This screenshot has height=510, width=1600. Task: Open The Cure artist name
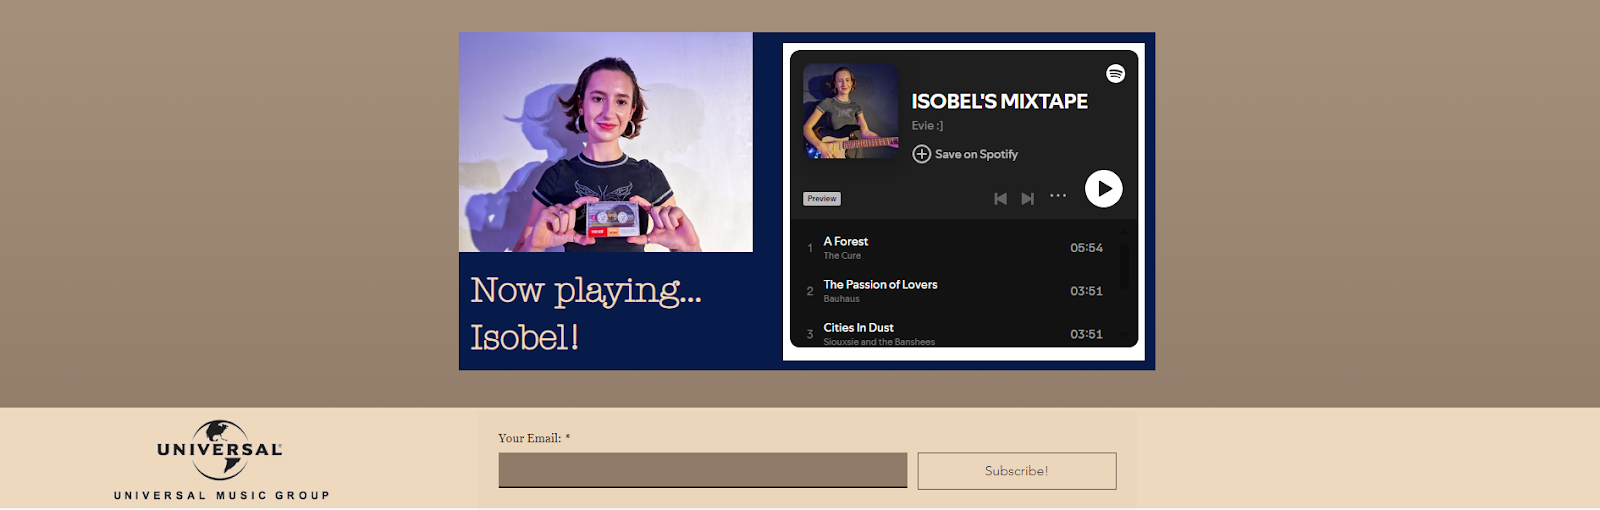[842, 256]
